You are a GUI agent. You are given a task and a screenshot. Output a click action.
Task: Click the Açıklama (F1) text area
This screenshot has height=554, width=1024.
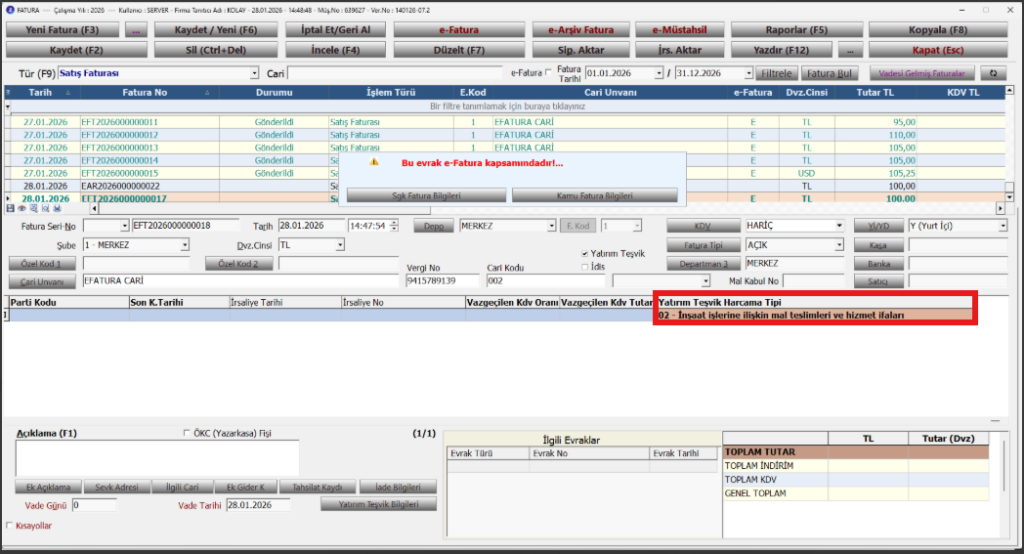[157, 458]
